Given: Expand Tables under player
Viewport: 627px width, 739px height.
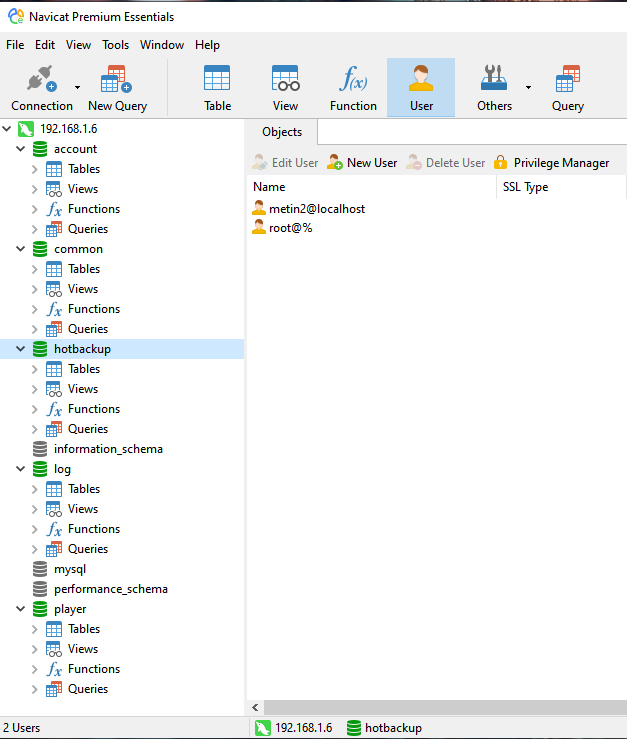Looking at the screenshot, I should [34, 629].
